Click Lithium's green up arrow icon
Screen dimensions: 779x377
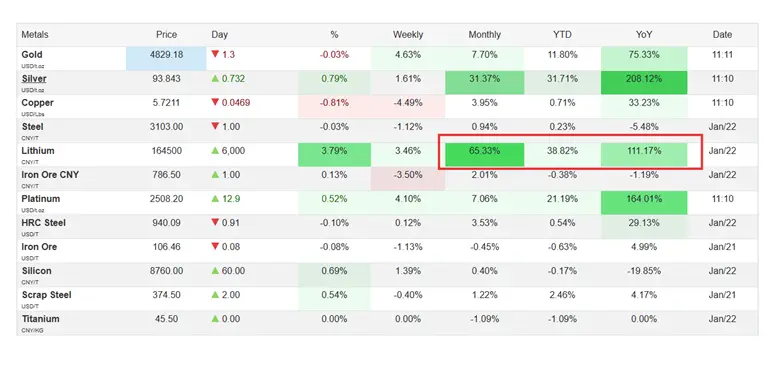coord(215,151)
